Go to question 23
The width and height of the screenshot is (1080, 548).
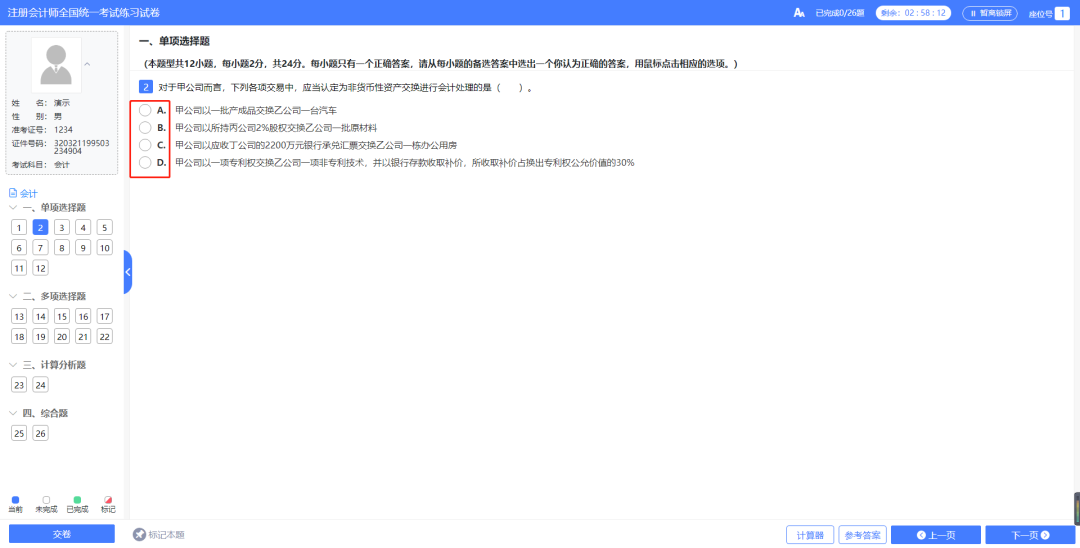[x=19, y=386]
